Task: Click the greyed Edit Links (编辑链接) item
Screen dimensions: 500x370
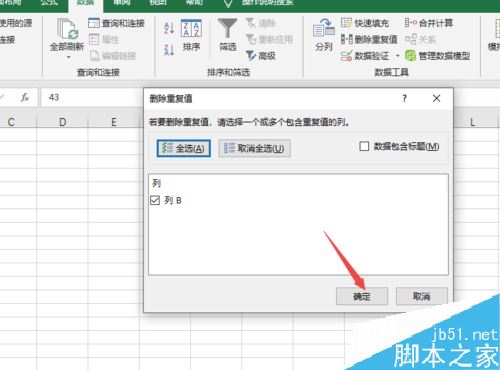Action: point(113,56)
